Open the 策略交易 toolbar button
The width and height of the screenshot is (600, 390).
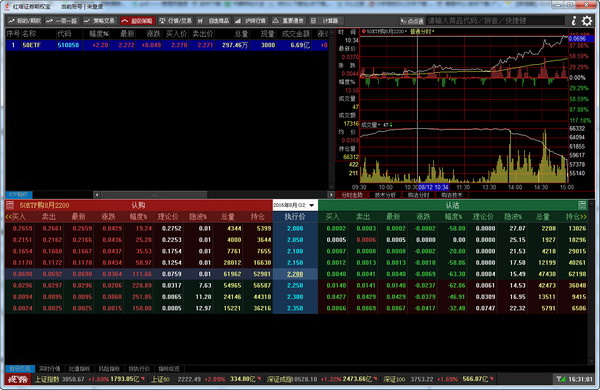click(99, 21)
